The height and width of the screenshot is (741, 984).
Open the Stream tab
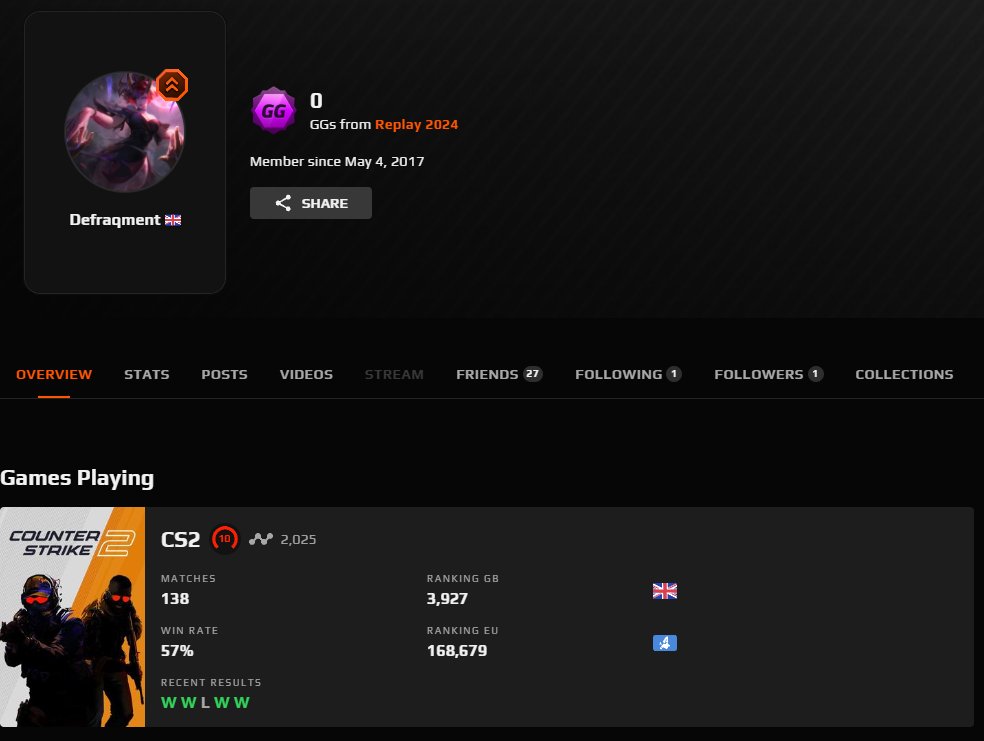click(x=394, y=375)
